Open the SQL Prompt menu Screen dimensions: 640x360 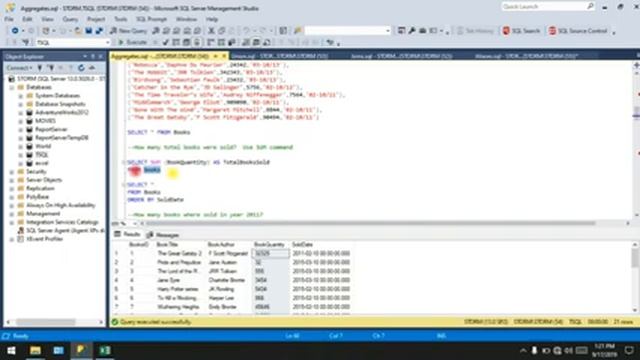(x=151, y=19)
